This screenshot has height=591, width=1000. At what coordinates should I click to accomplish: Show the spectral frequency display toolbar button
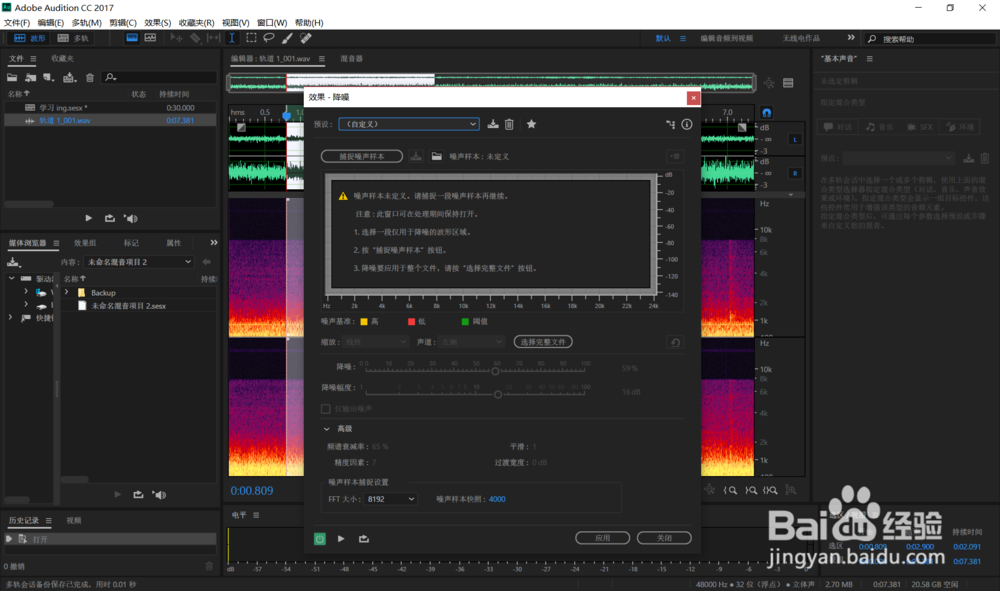pos(132,38)
